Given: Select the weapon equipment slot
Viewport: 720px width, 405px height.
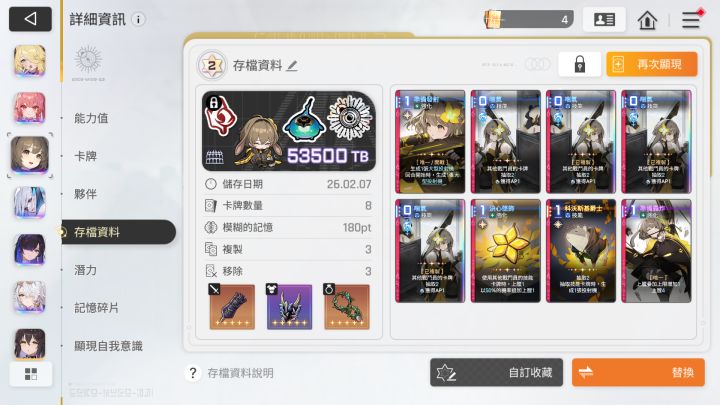Looking at the screenshot, I should click(232, 307).
